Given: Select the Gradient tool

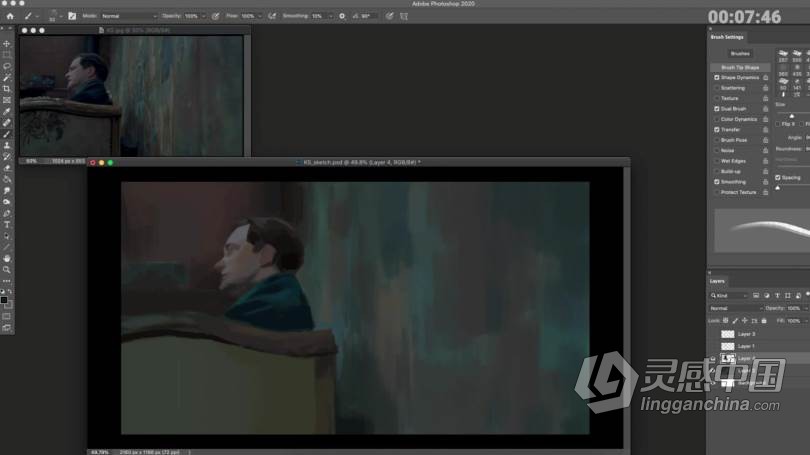Looking at the screenshot, I should tap(7, 179).
